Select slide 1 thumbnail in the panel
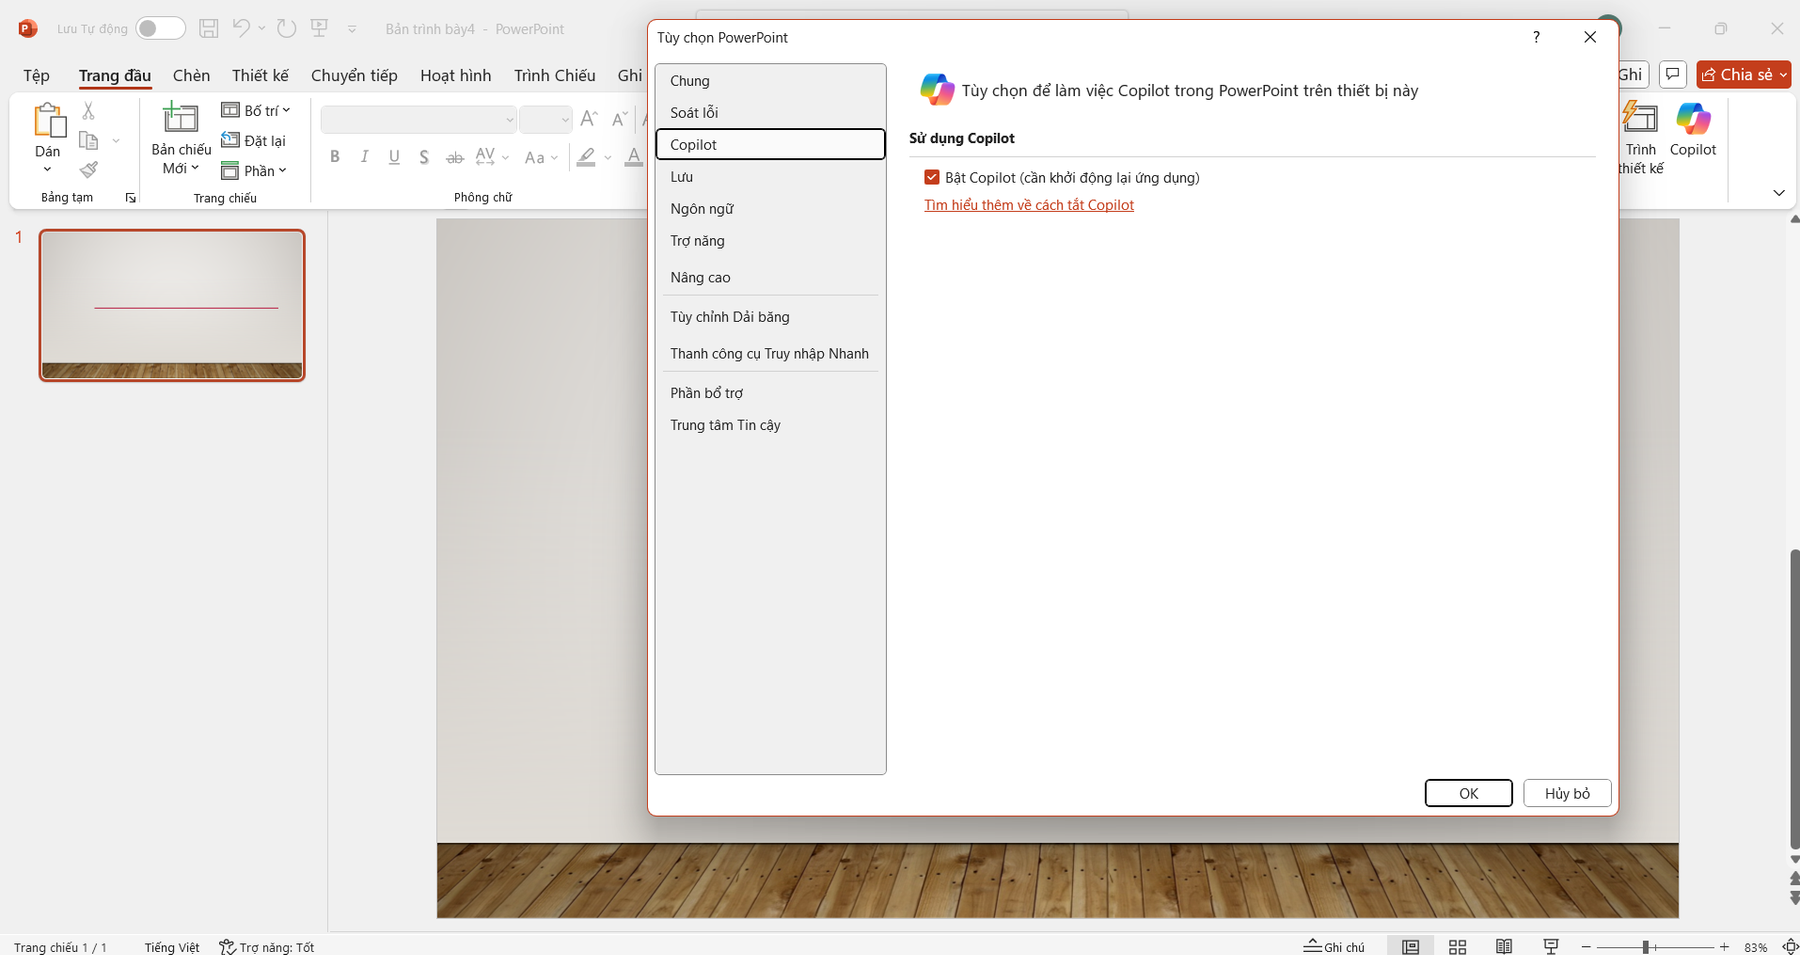 [x=172, y=305]
